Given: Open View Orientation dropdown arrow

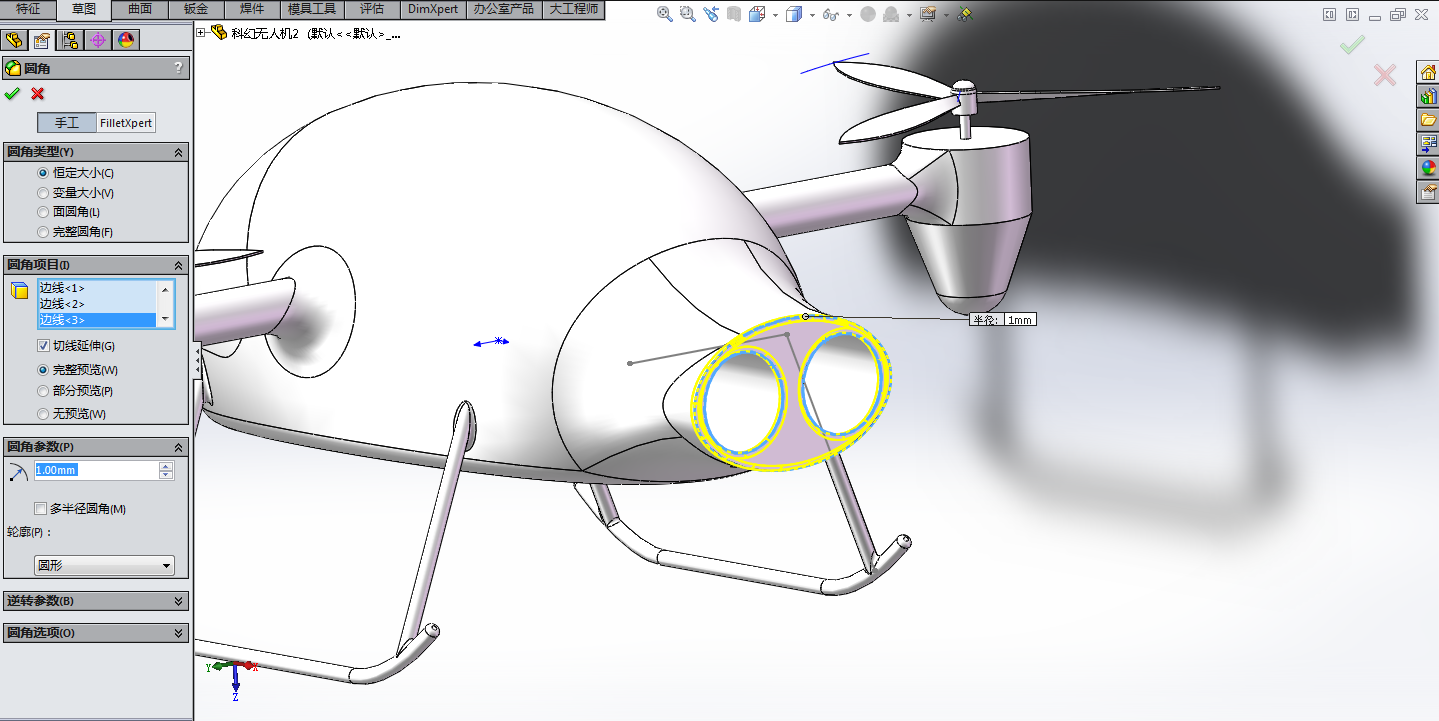Looking at the screenshot, I should tap(774, 15).
